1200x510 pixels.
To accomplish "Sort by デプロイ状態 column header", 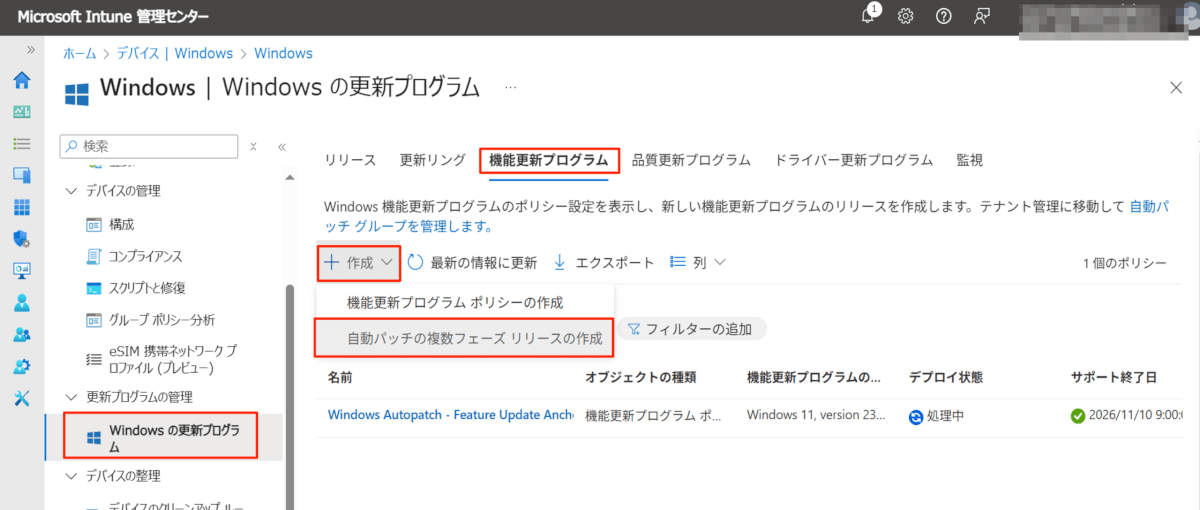I will tap(946, 377).
